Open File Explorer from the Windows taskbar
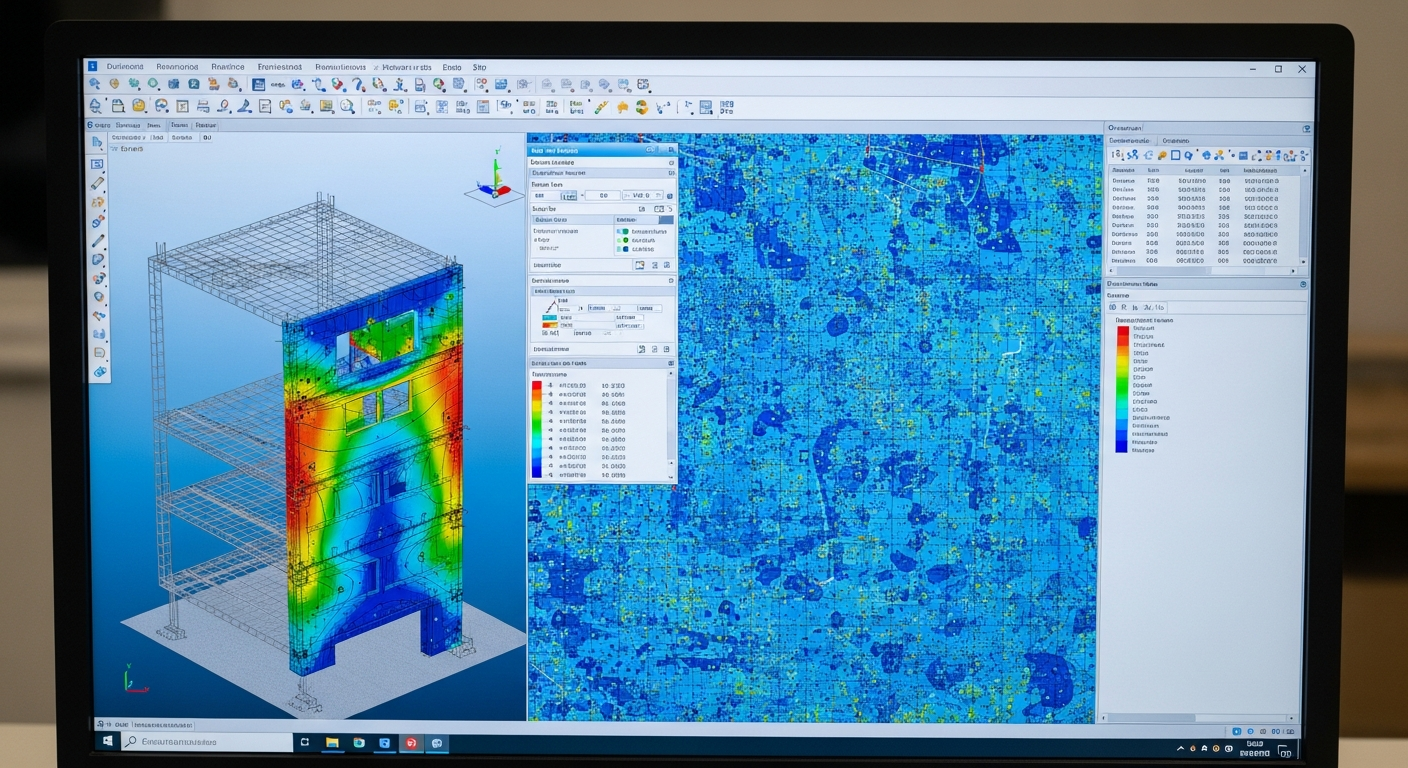This screenshot has width=1408, height=768. pyautogui.click(x=331, y=743)
